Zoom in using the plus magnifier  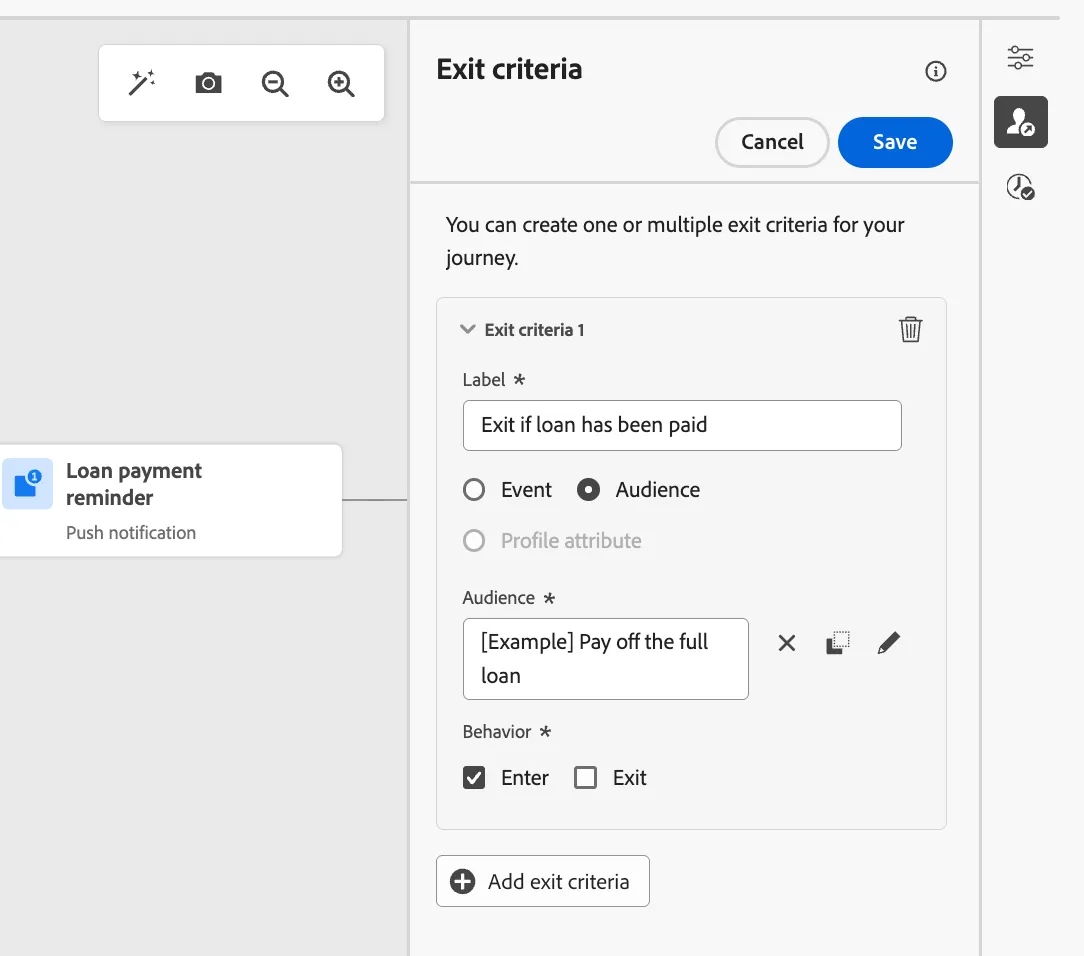click(x=341, y=84)
